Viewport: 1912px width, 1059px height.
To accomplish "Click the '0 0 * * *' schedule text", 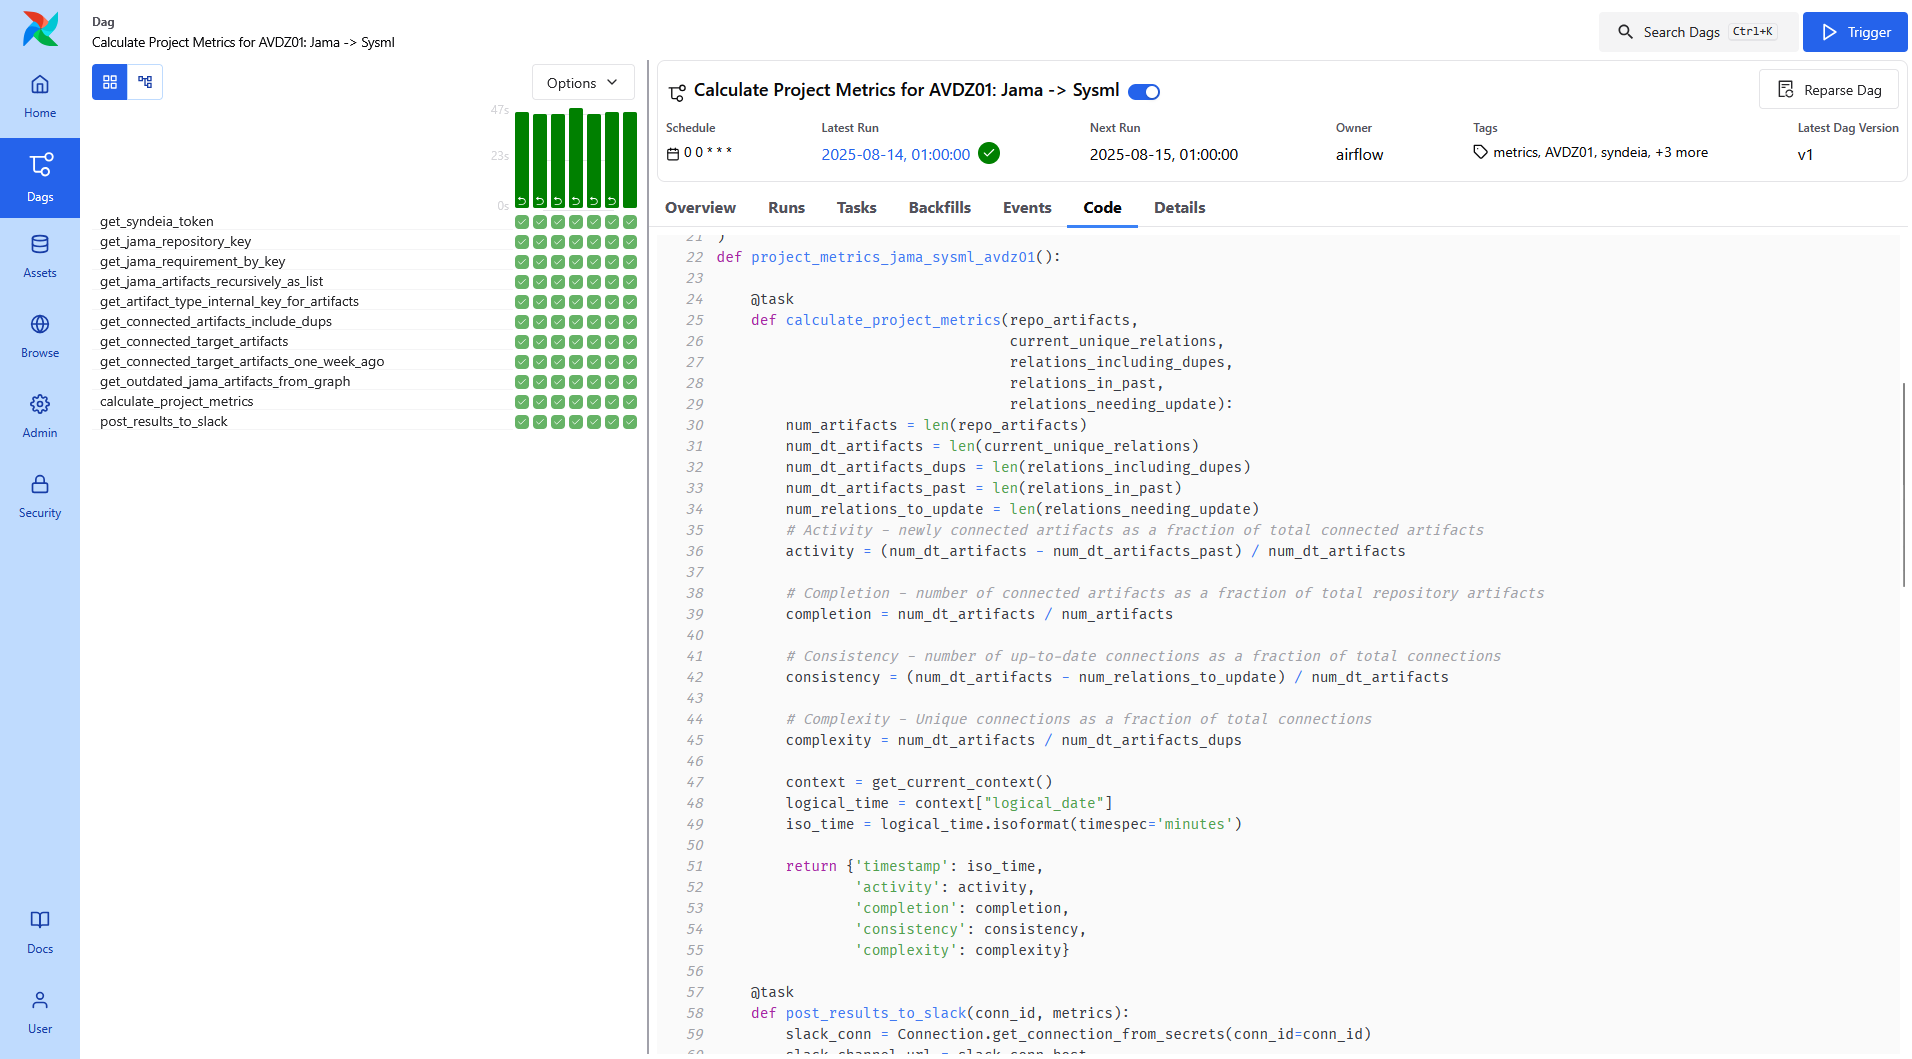I will coord(708,152).
